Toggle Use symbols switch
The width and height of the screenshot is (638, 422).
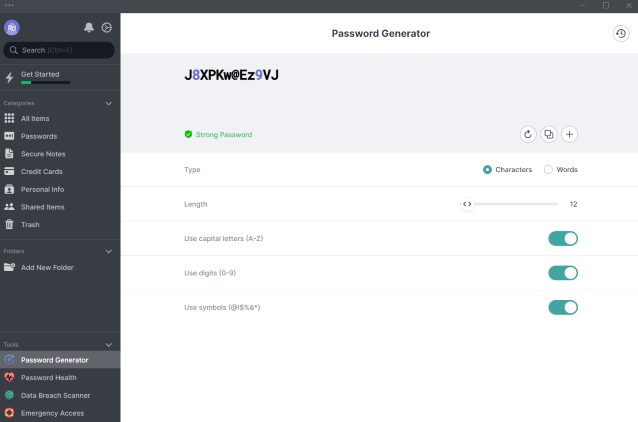(x=563, y=308)
